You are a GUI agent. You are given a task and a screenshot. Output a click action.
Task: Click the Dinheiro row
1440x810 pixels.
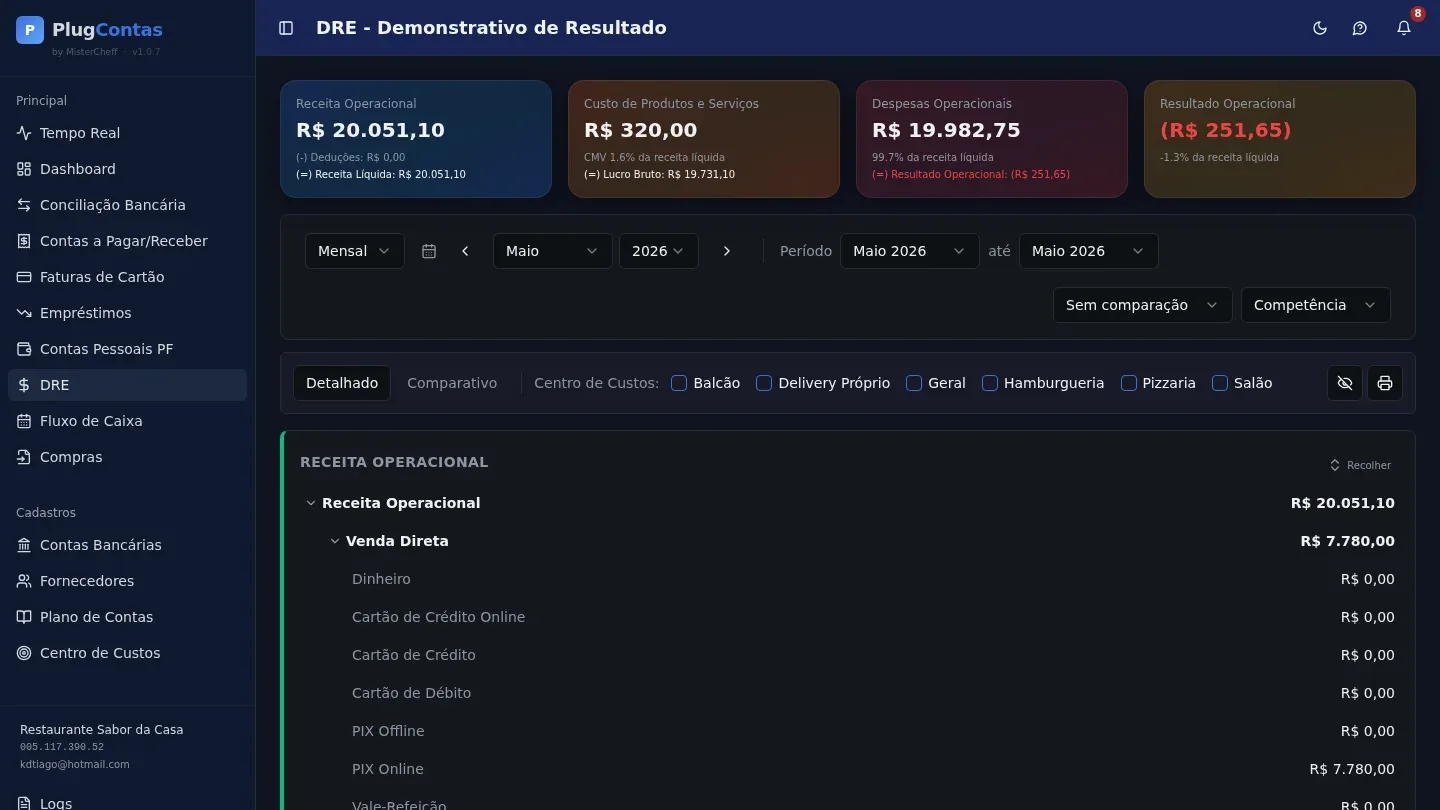point(849,579)
